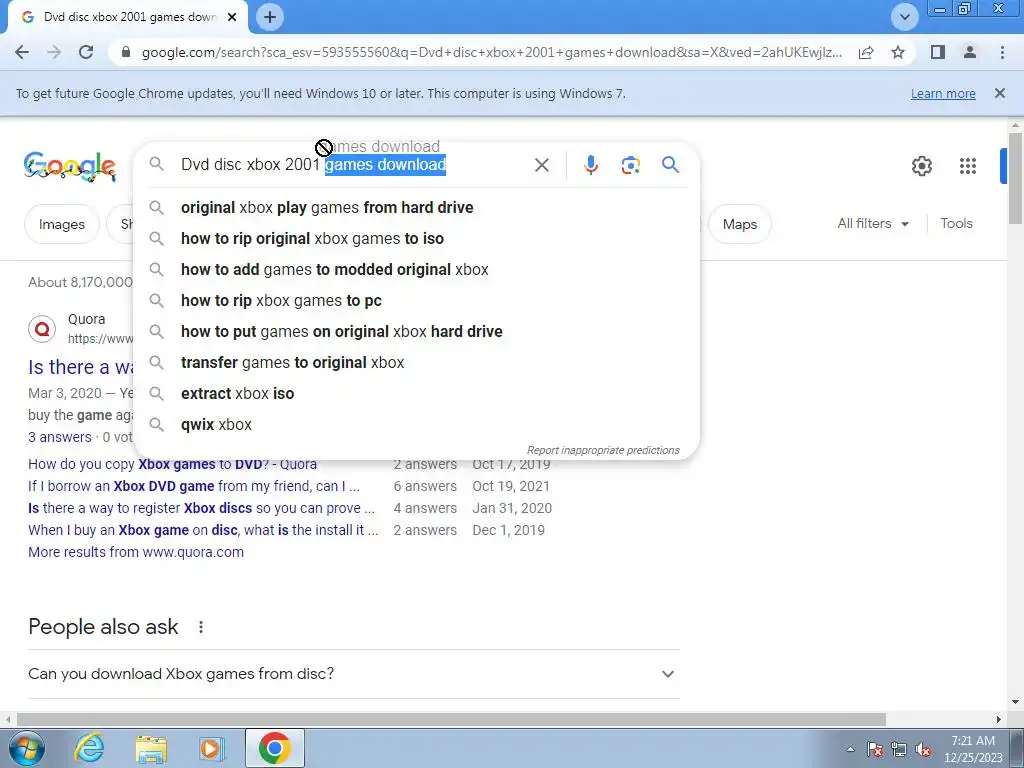The height and width of the screenshot is (768, 1024).
Task: Bookmark this page with the star
Action: click(898, 52)
